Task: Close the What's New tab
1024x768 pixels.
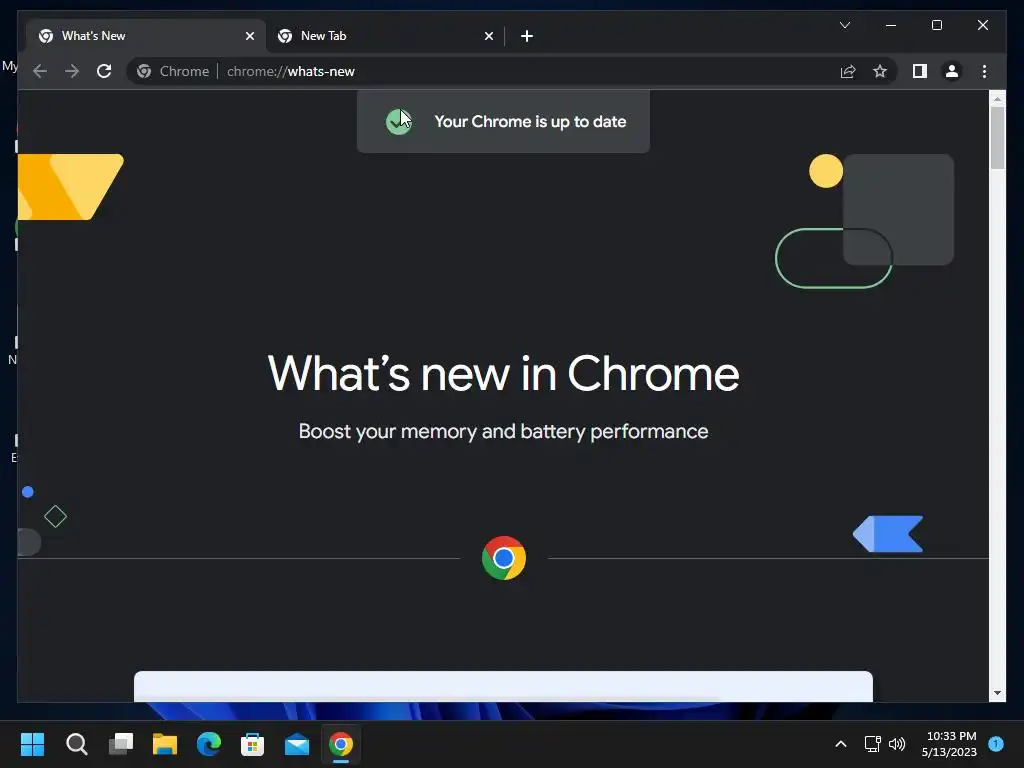Action: 249,36
